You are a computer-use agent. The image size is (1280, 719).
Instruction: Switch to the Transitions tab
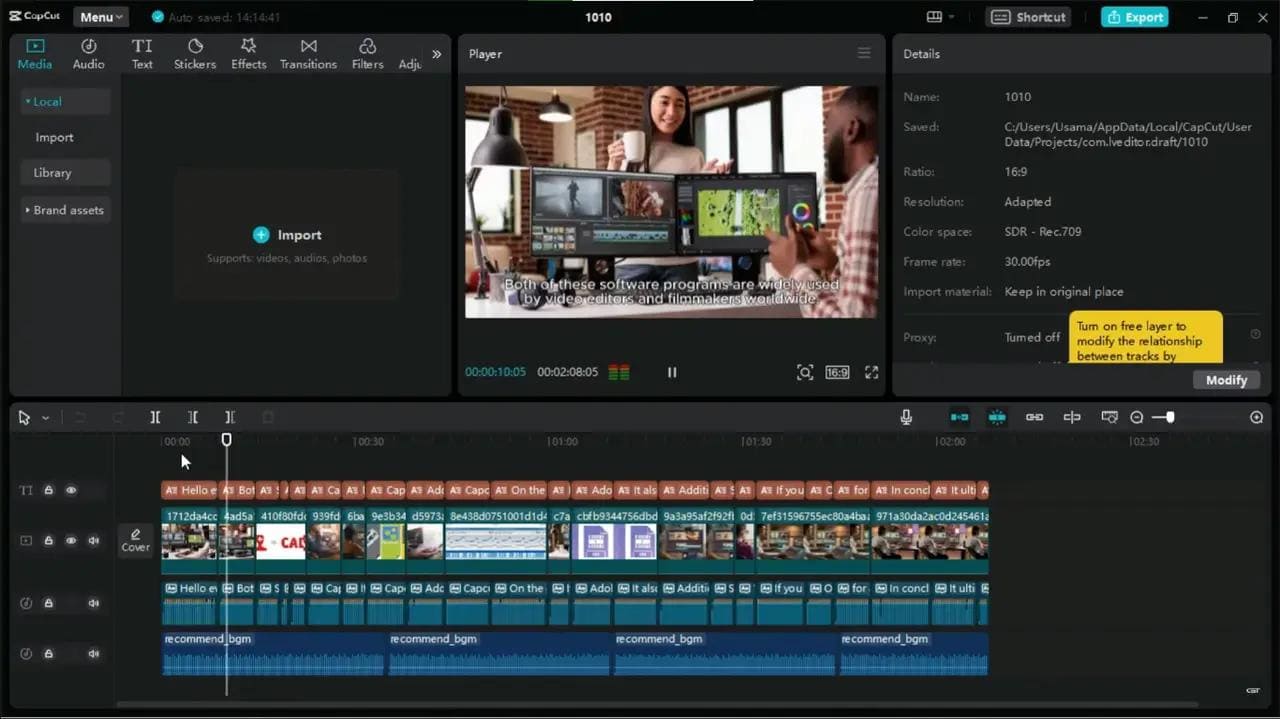[x=308, y=54]
